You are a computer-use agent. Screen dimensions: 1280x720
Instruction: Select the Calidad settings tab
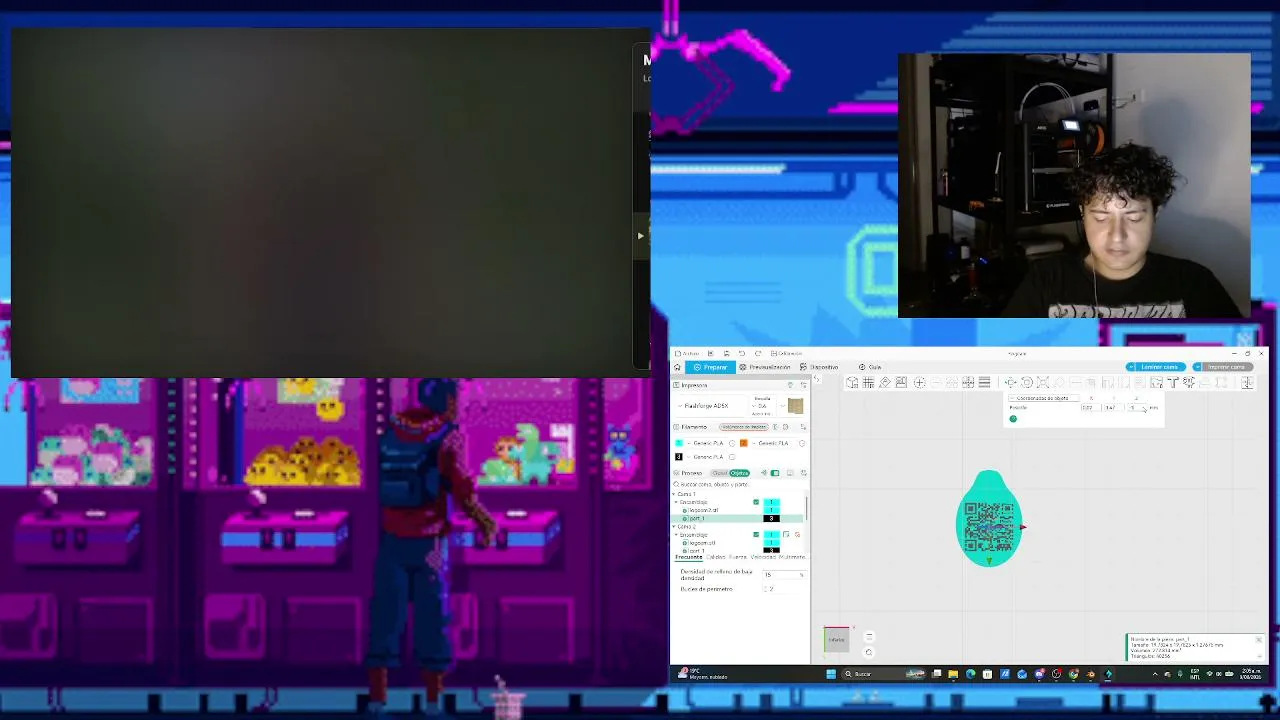(716, 557)
